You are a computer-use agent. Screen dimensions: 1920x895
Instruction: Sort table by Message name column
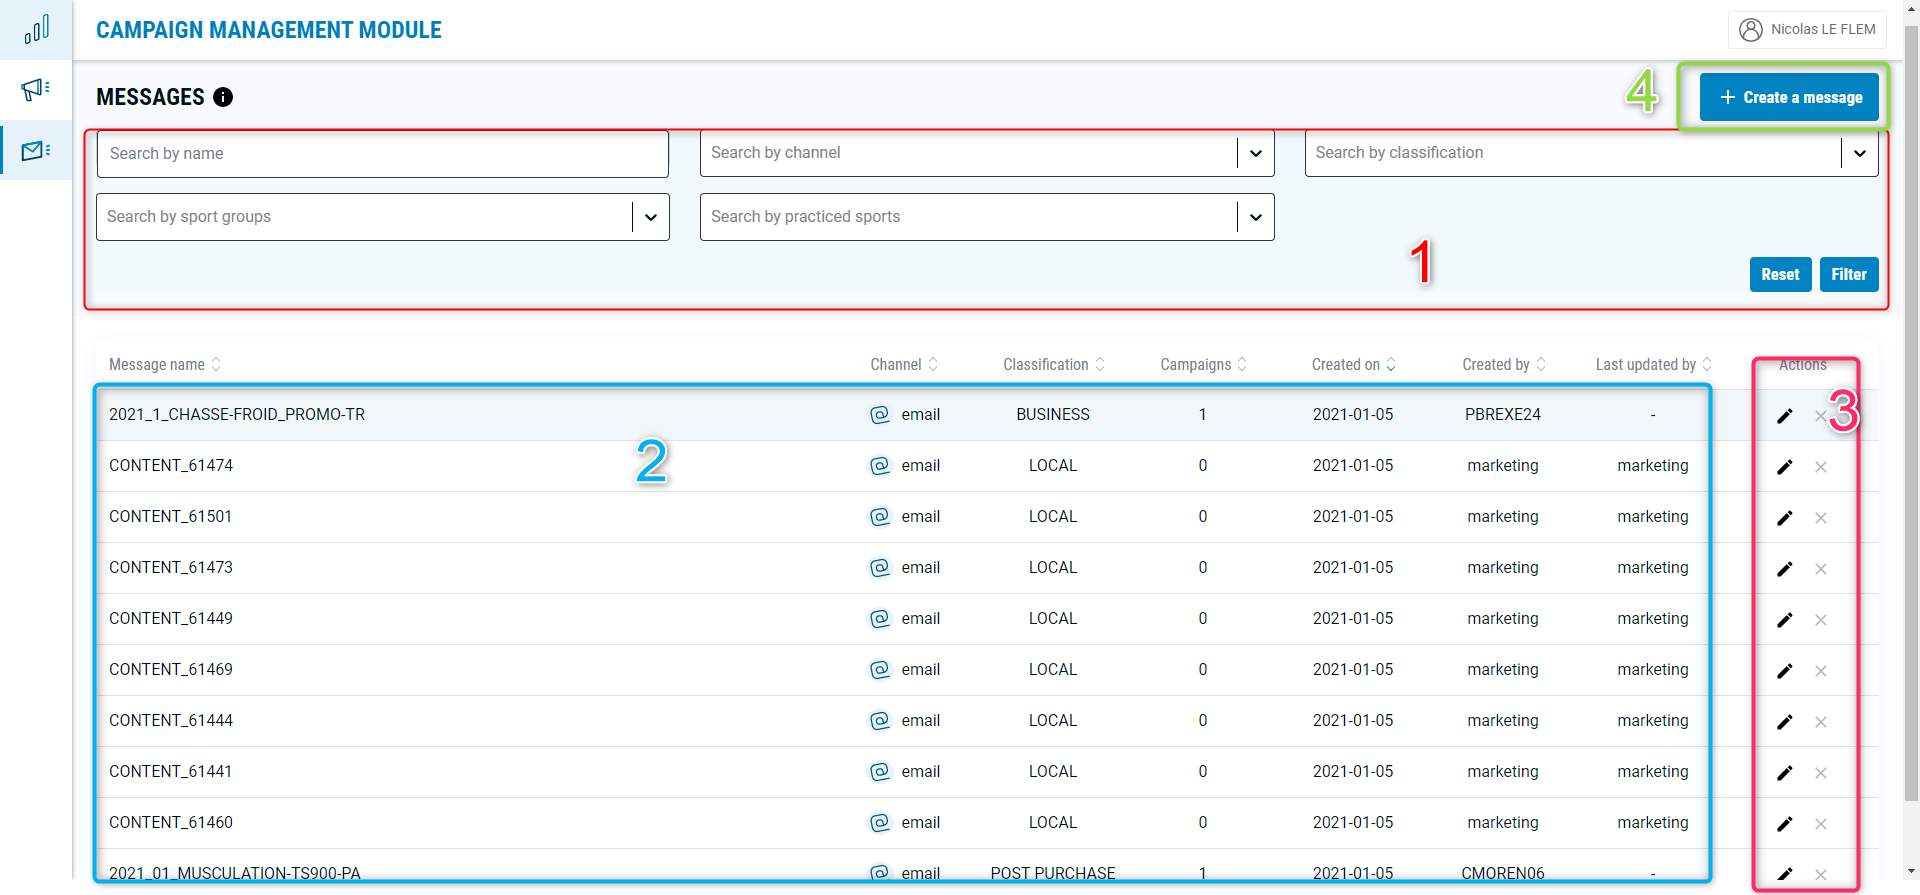pos(165,365)
